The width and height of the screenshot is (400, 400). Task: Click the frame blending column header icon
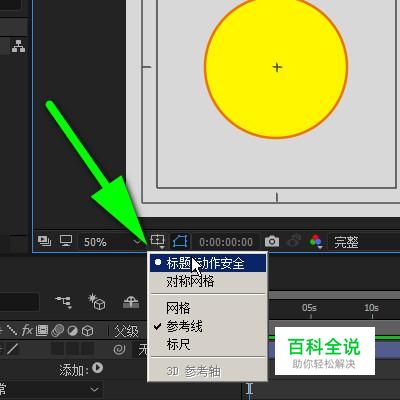42,331
